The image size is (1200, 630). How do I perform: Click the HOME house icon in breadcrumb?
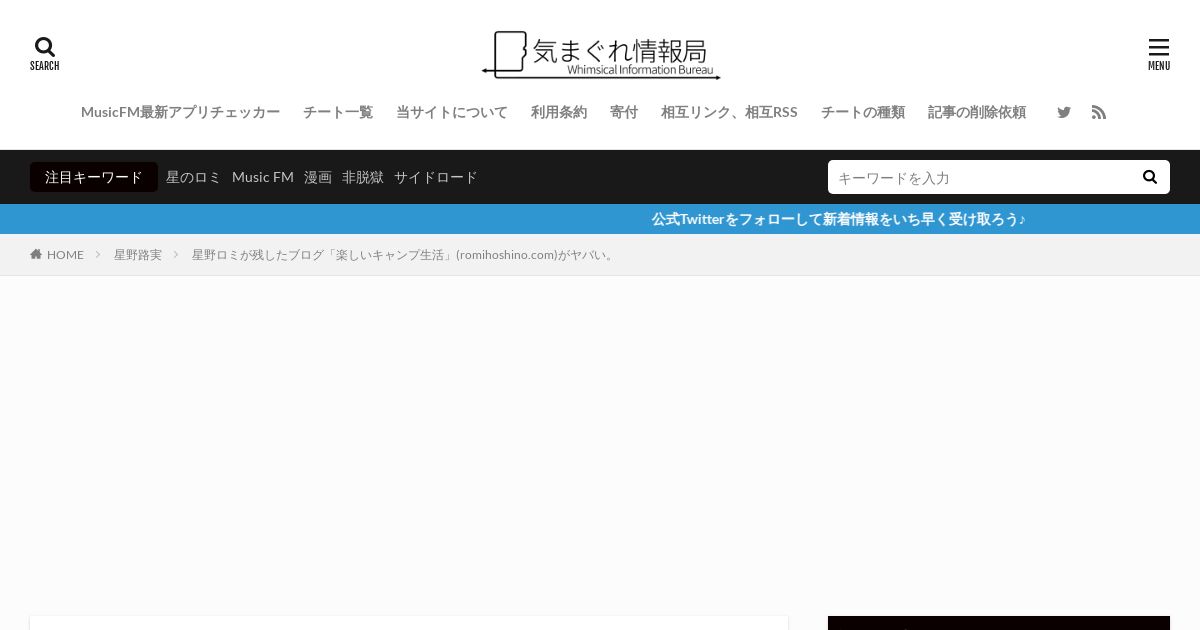(x=36, y=255)
